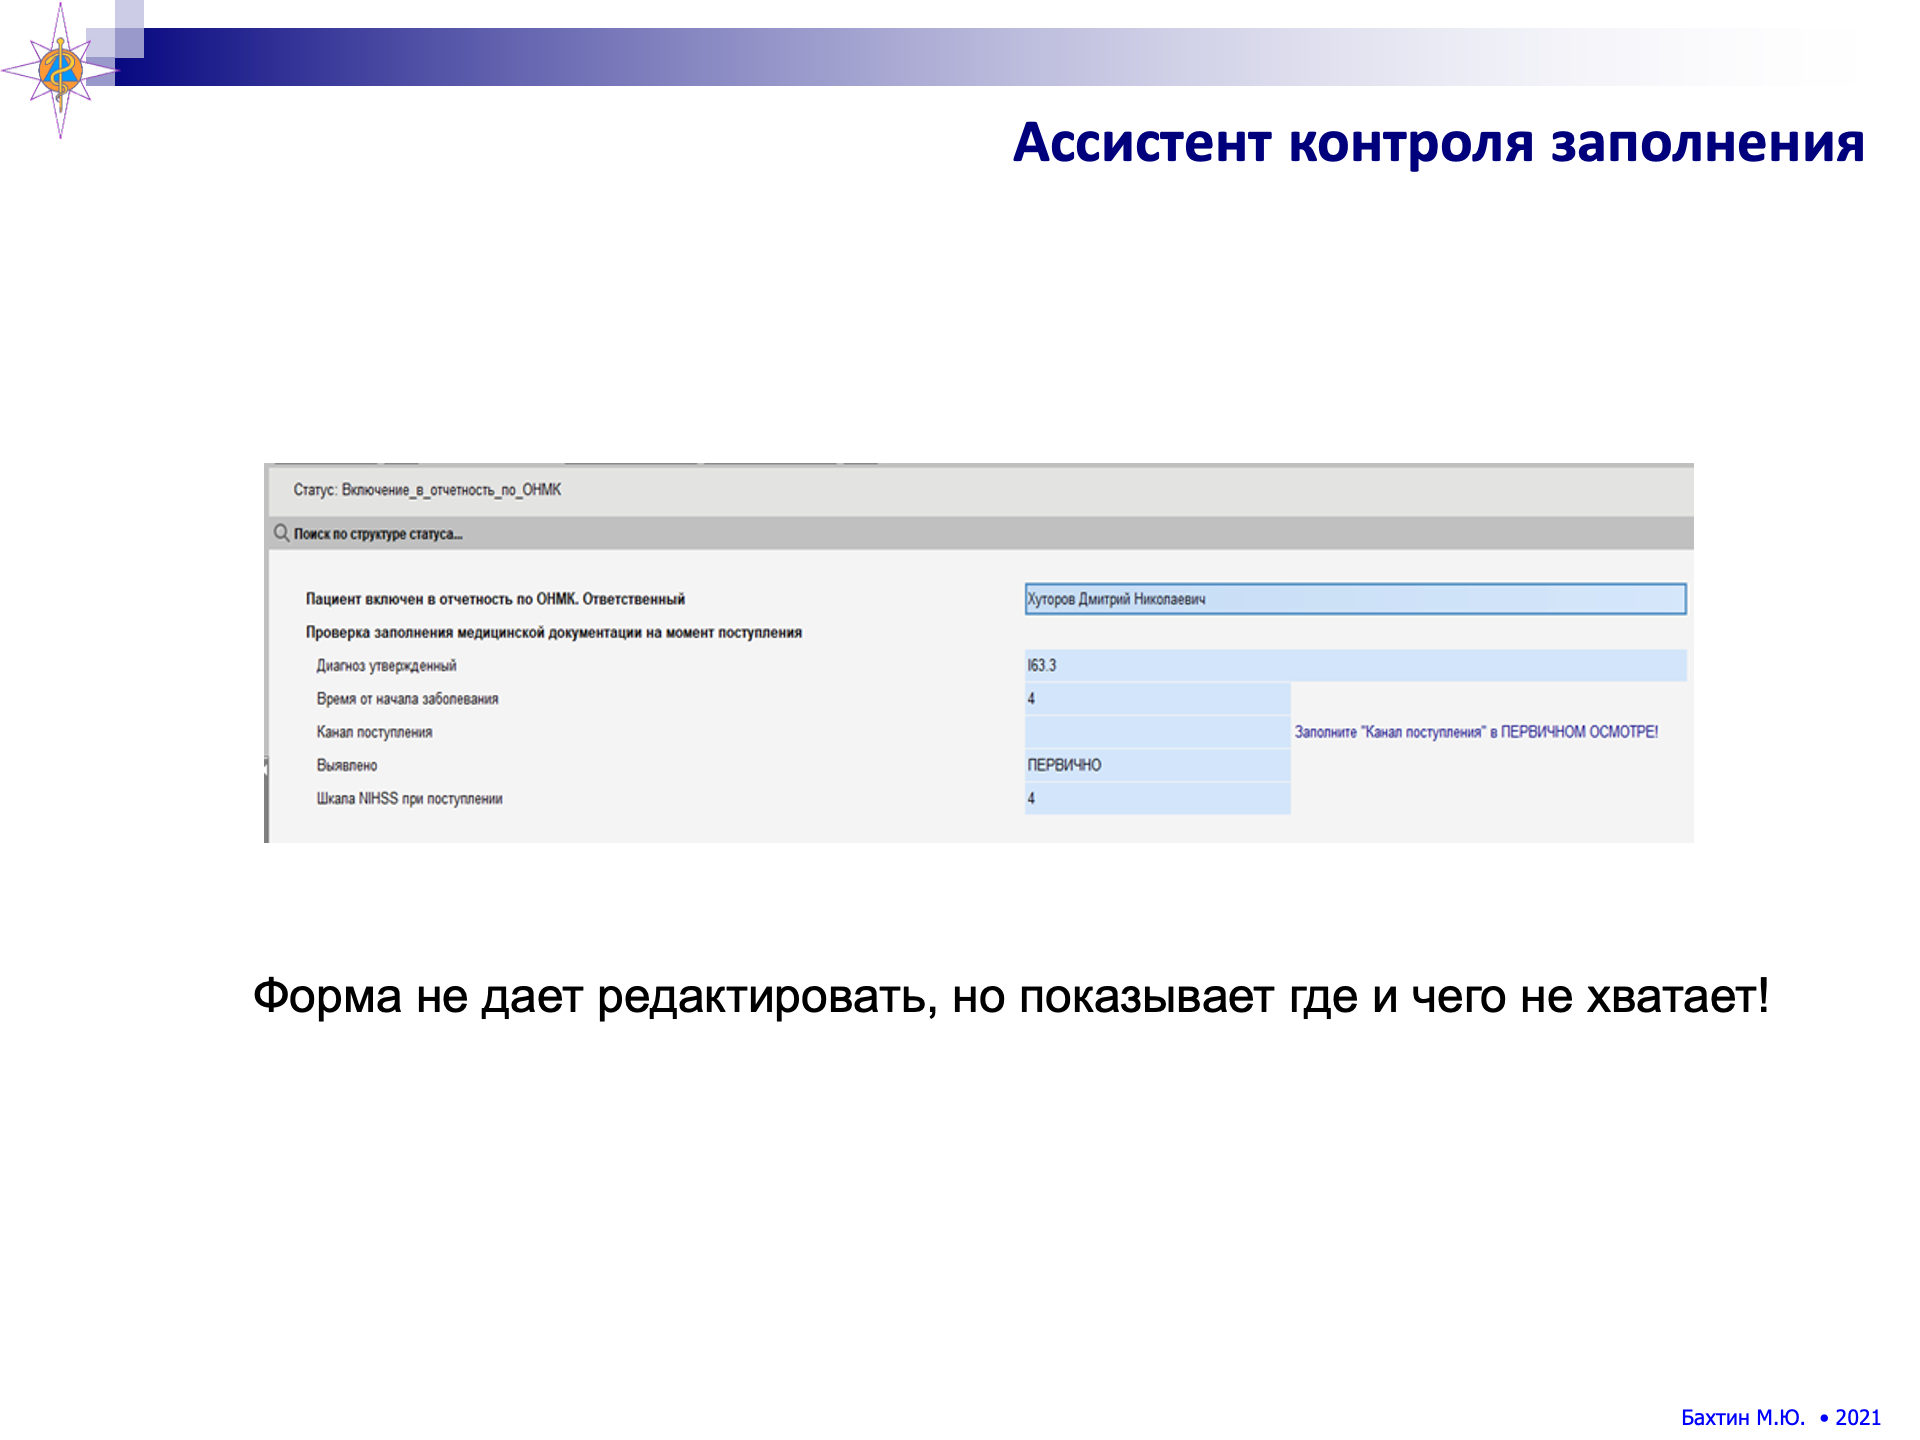1920x1440 pixels.
Task: Click the empty 'Канал поступления' field
Action: tap(1157, 732)
